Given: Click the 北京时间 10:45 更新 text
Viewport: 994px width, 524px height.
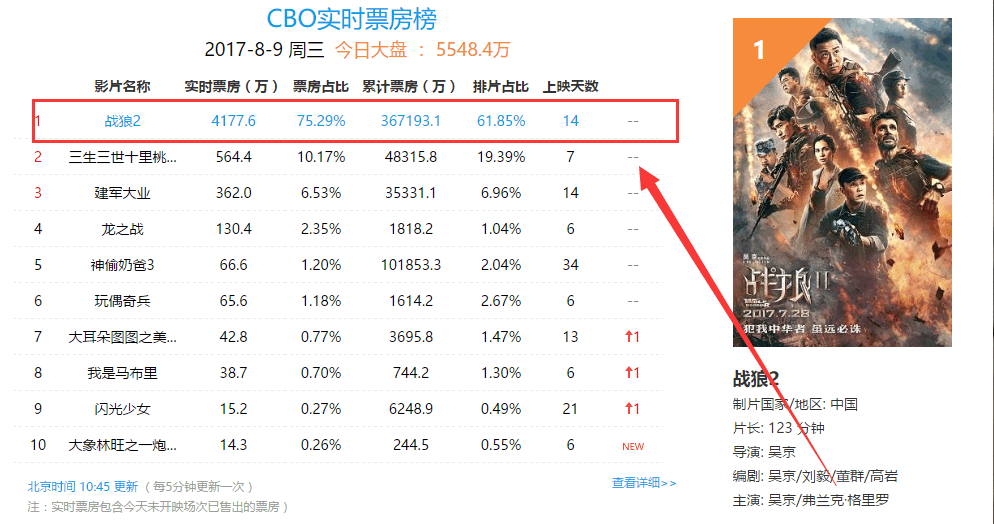Looking at the screenshot, I should pos(82,487).
